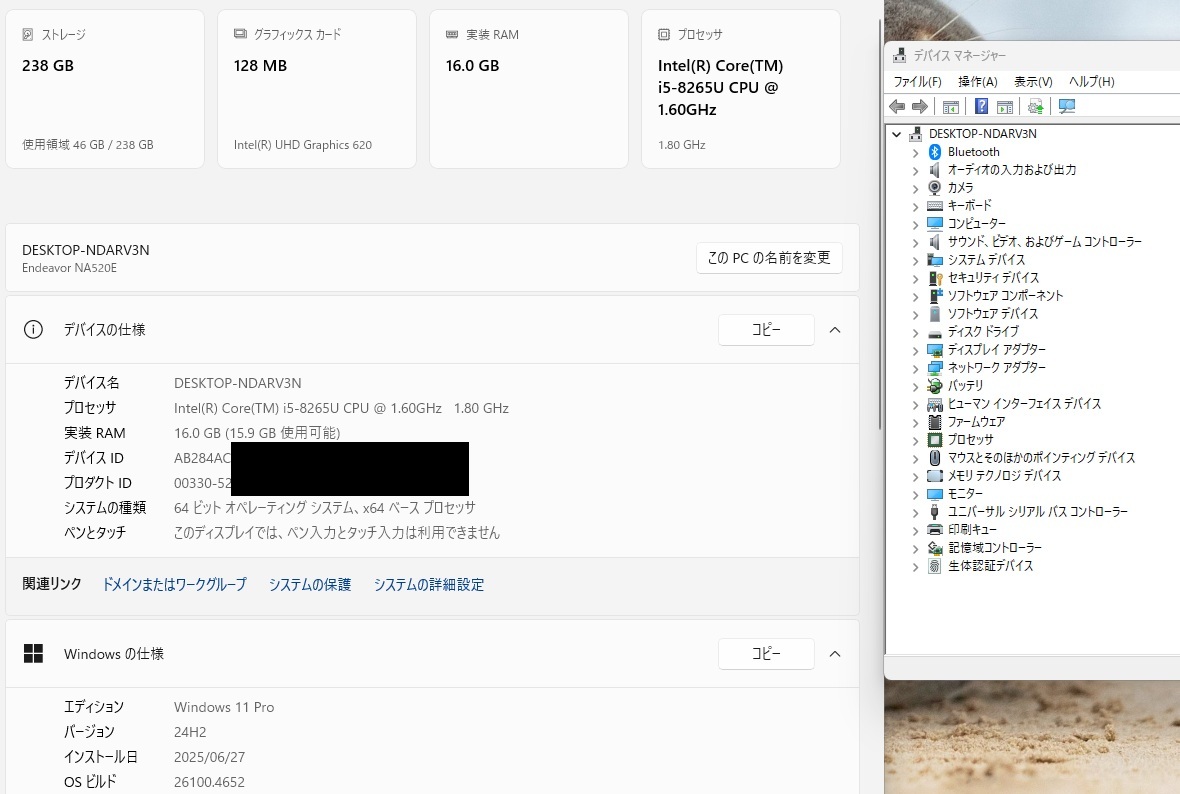Image resolution: width=1180 pixels, height=794 pixels.
Task: Expand the Bluetooth category
Action: (x=915, y=152)
